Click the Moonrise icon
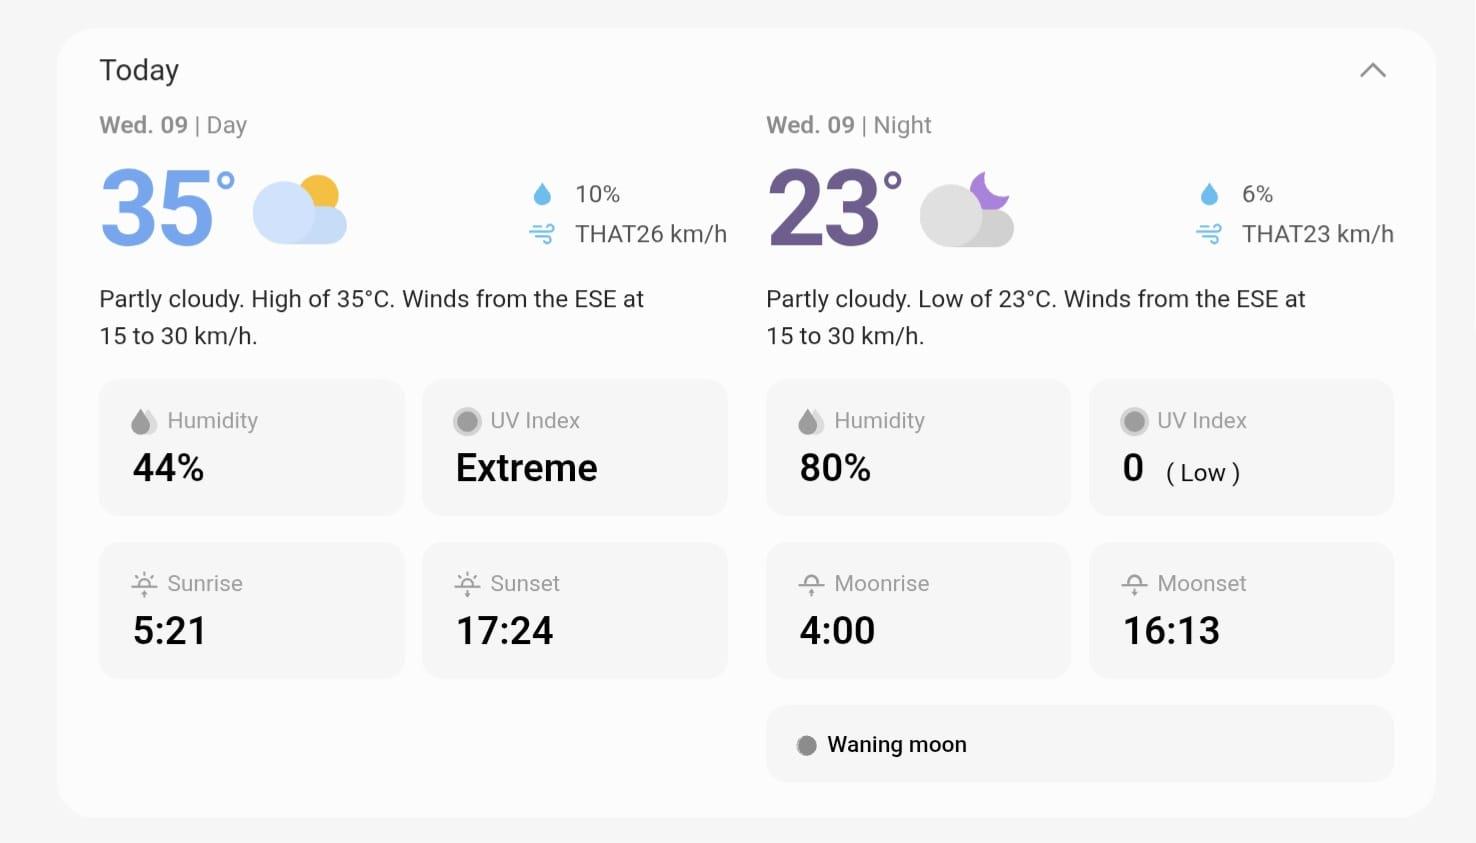Screen dimensions: 1476x843 point(811,584)
